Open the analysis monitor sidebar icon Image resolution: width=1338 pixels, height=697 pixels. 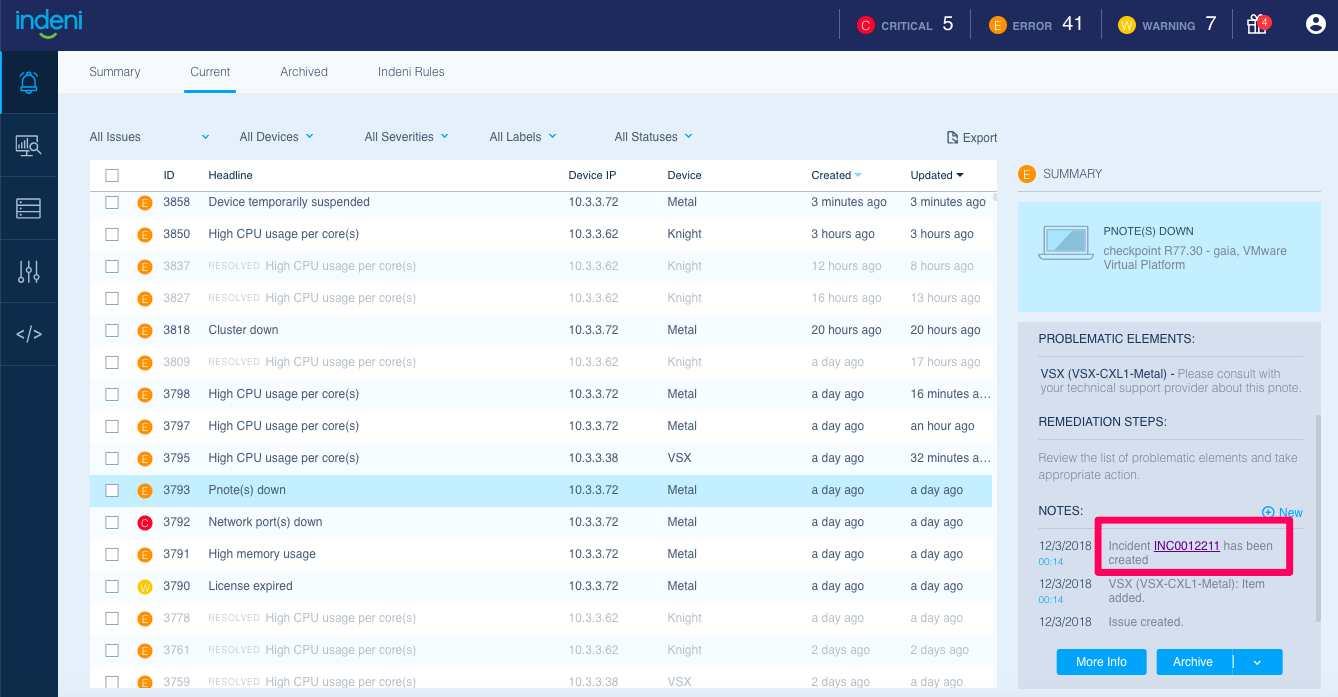coord(29,146)
